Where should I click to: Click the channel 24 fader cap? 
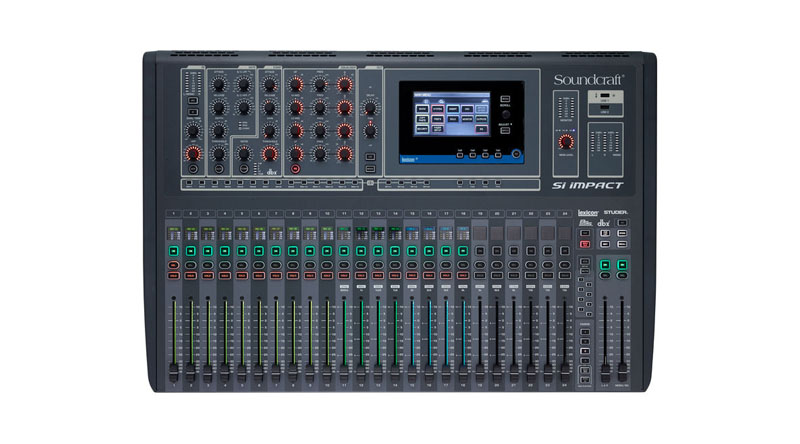[564, 370]
